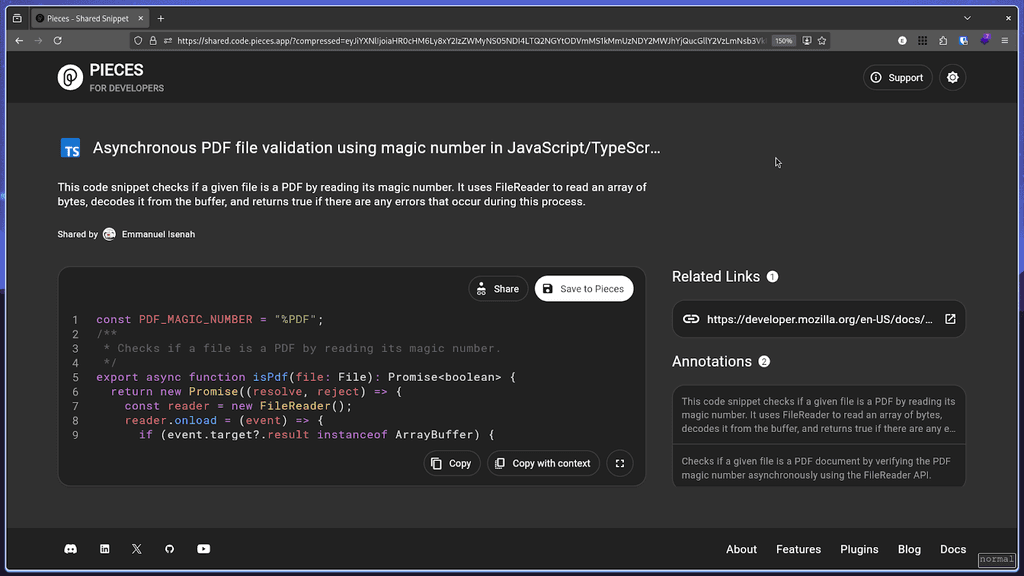Open the browser extensions grid panel

(922, 41)
